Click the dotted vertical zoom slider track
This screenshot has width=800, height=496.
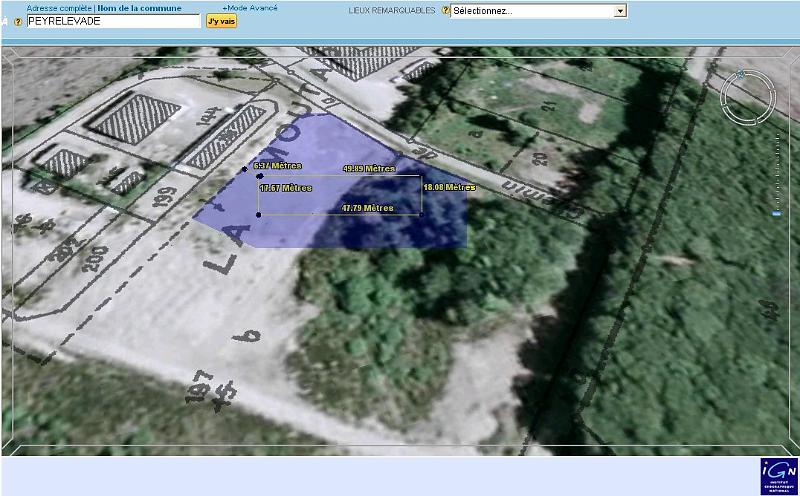coord(777,171)
